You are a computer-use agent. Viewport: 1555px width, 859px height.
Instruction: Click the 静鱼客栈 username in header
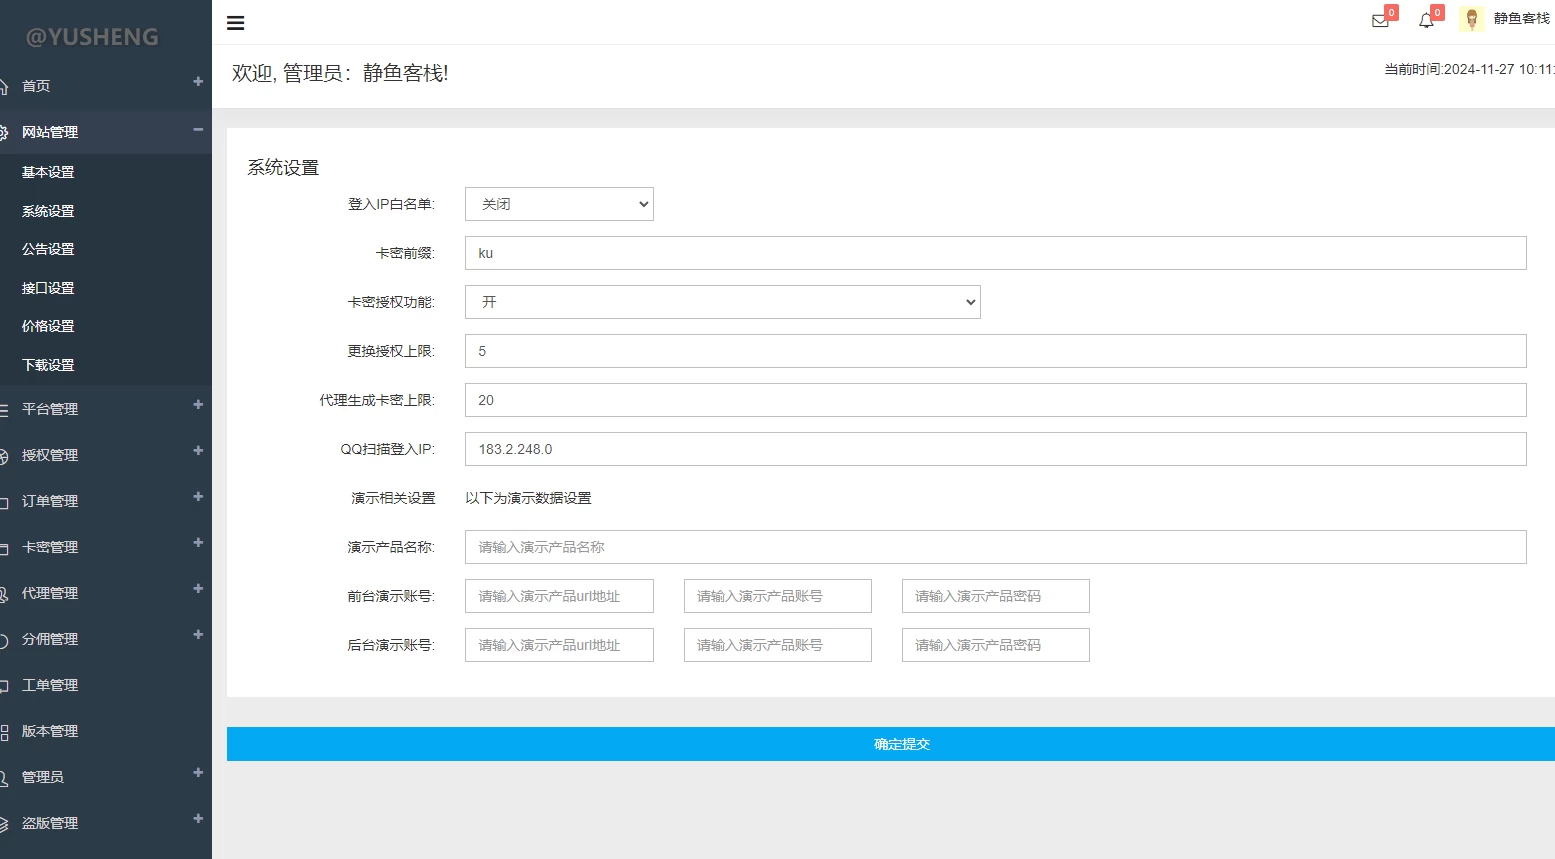pos(1521,19)
